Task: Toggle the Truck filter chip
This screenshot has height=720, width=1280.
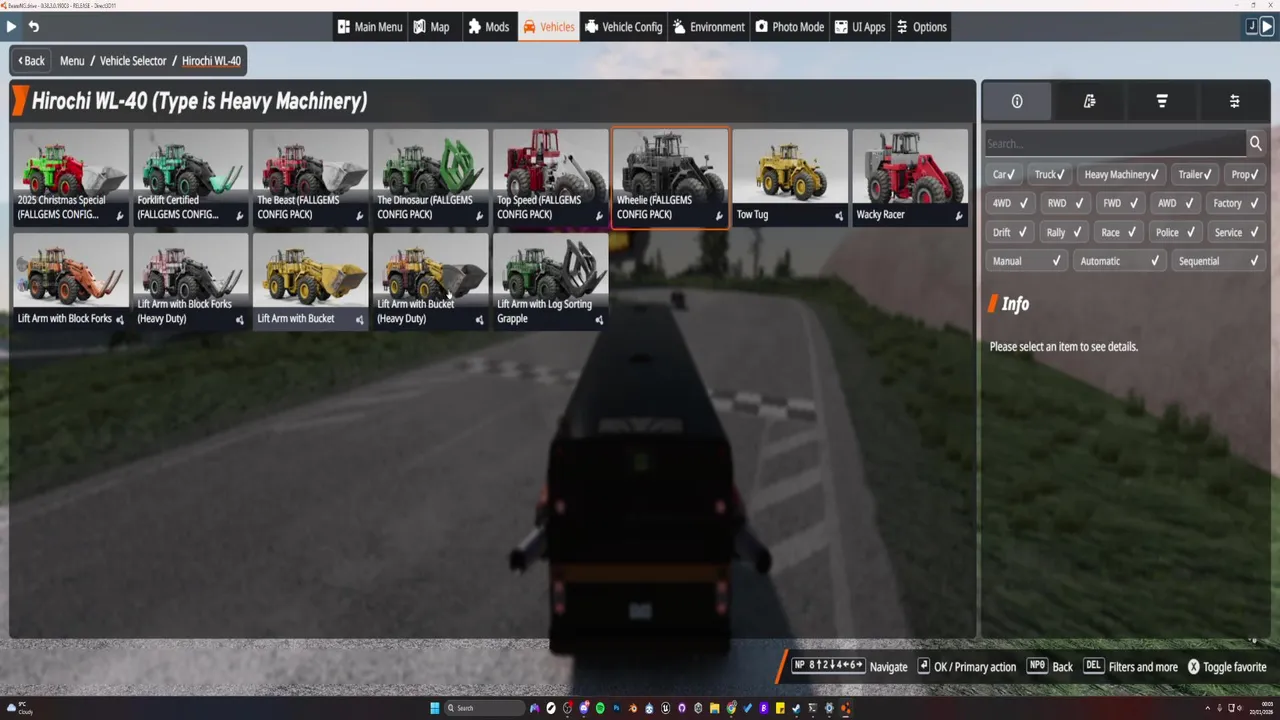Action: click(1049, 174)
